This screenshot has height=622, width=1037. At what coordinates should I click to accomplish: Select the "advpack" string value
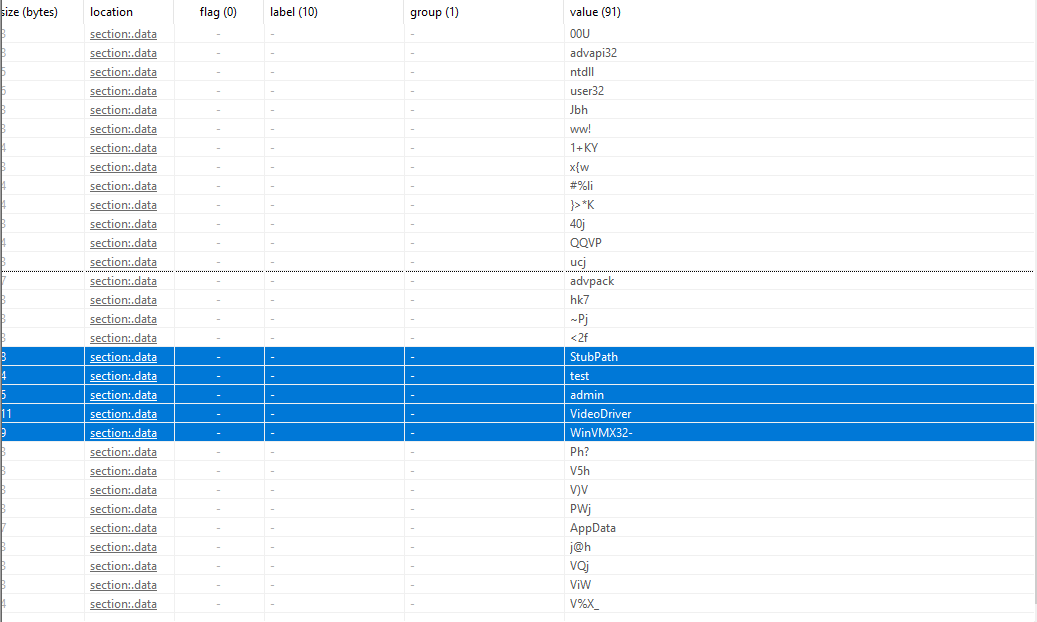coord(592,281)
